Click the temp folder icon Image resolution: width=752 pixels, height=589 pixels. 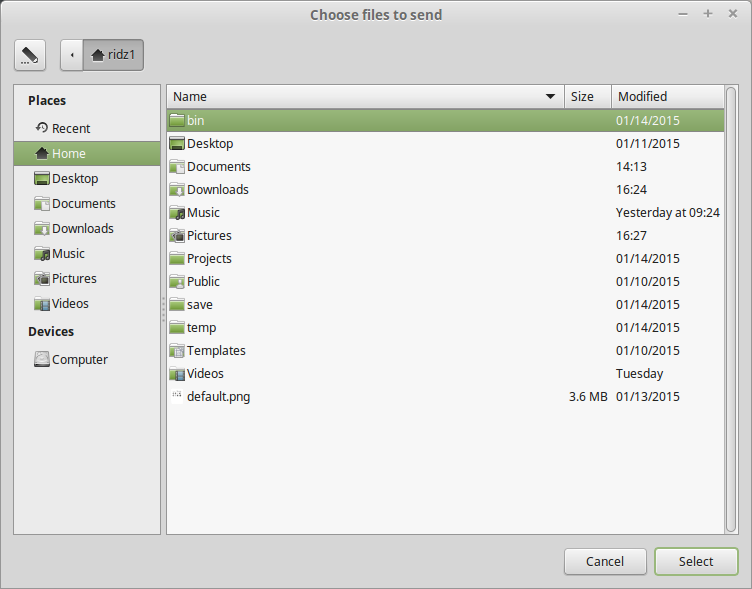[x=177, y=327]
